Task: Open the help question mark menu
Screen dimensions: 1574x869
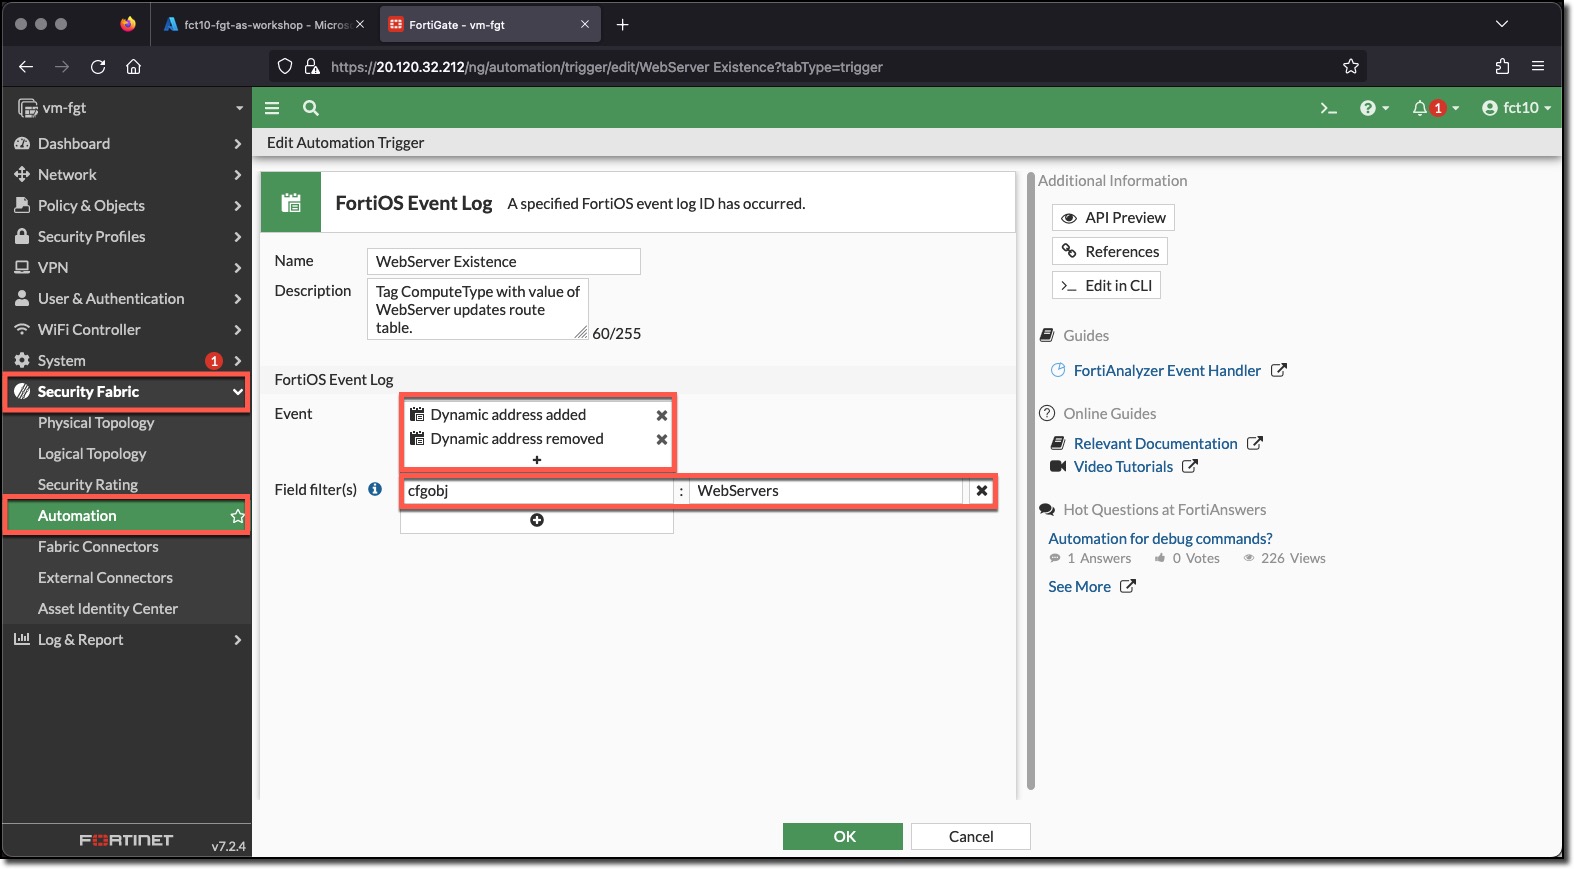Action: (1374, 108)
